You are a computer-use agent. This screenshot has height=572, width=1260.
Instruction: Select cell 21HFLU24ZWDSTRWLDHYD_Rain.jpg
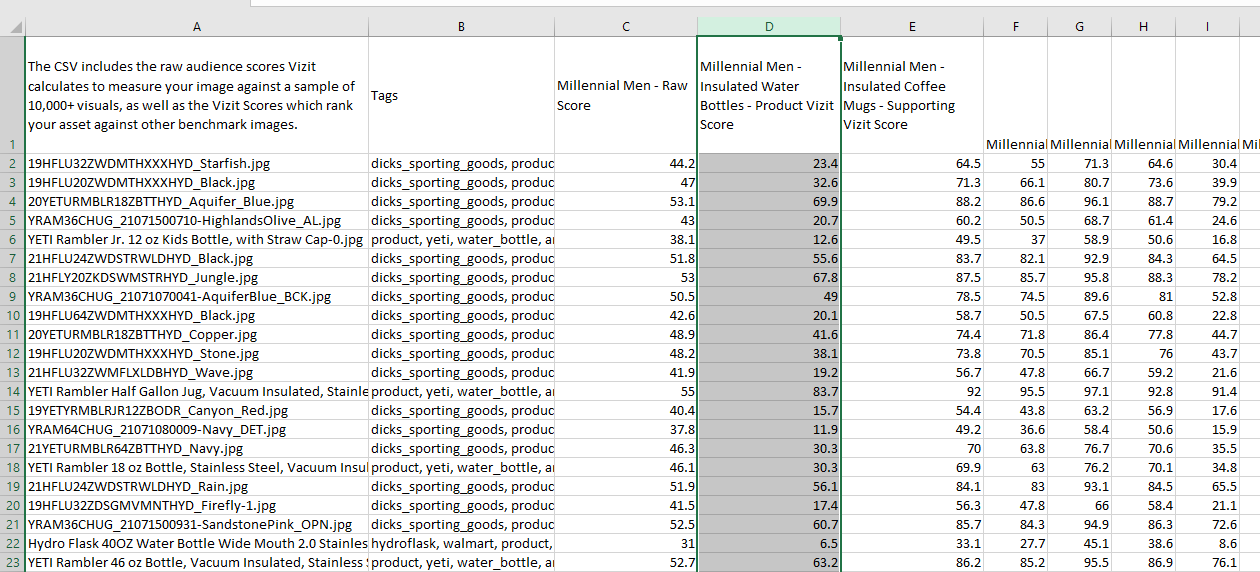(196, 486)
